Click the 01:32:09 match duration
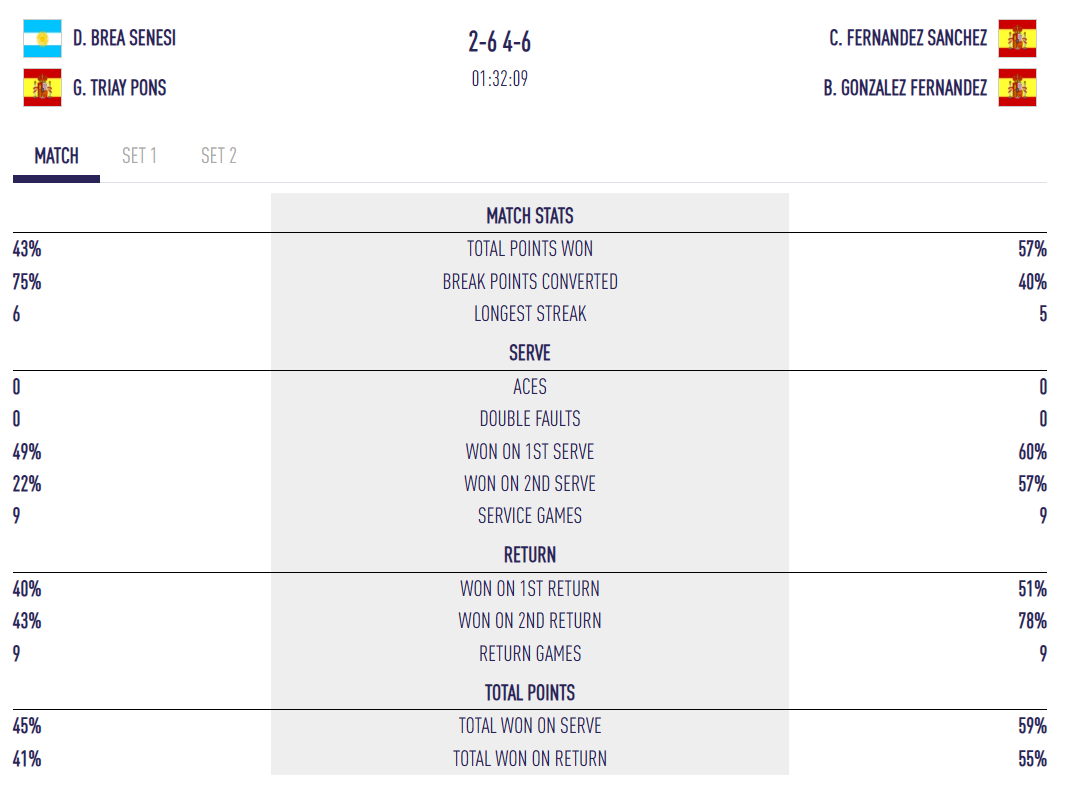This screenshot has height=792, width=1065. pos(500,78)
